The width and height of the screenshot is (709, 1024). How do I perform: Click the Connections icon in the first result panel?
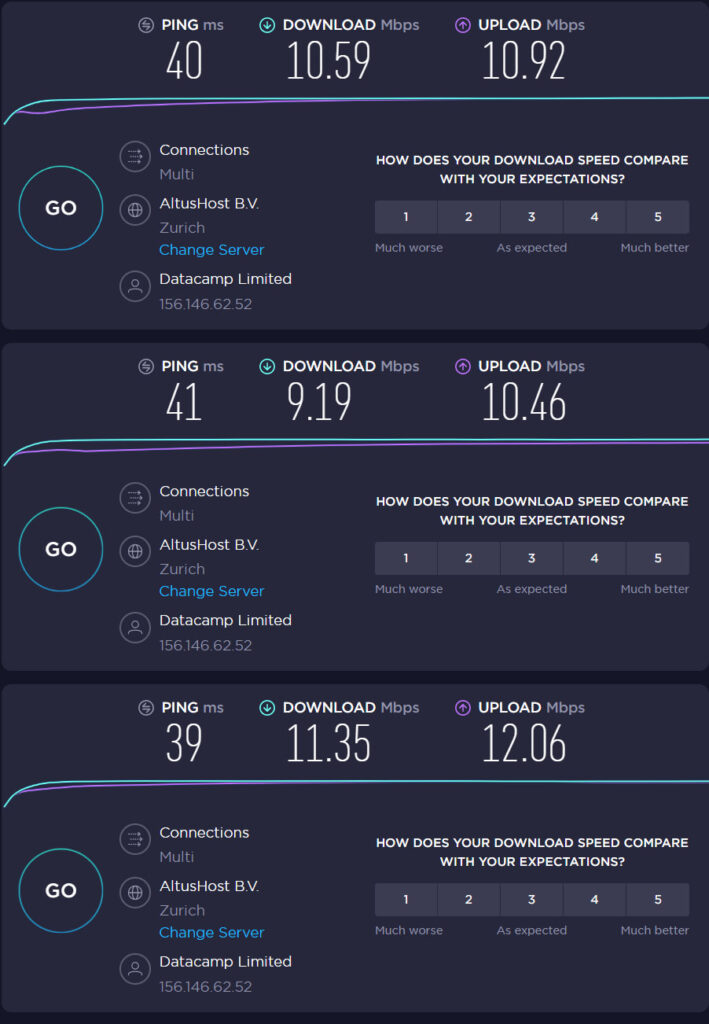click(x=135, y=156)
